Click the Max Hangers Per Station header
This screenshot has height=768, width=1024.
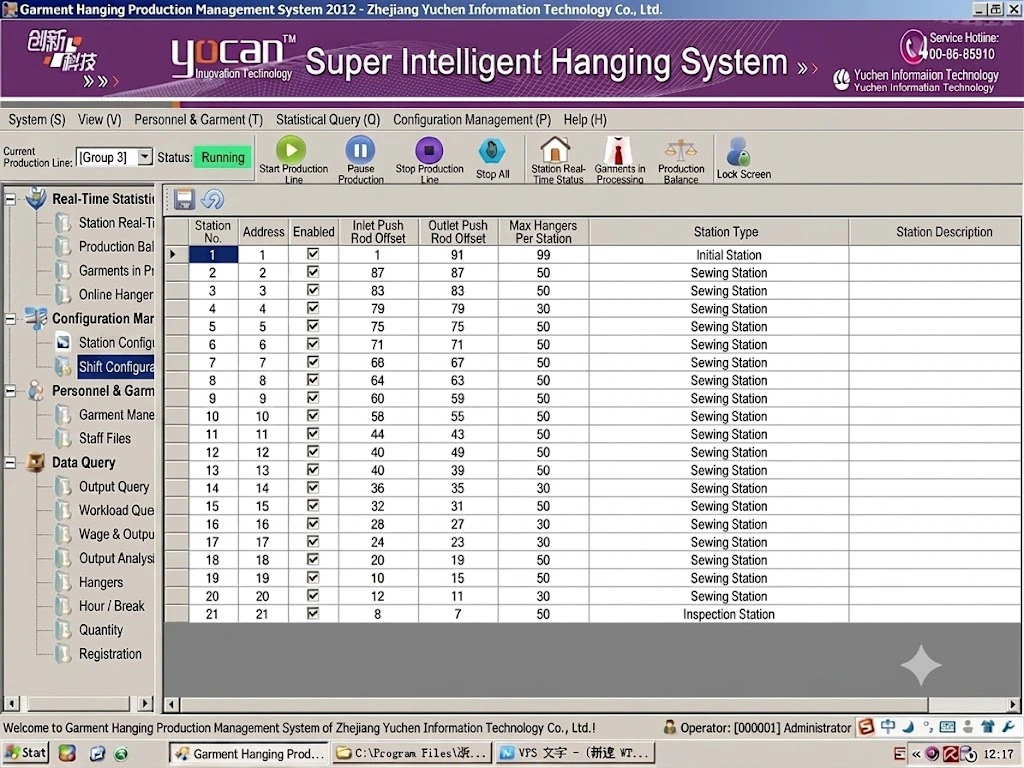pos(543,232)
